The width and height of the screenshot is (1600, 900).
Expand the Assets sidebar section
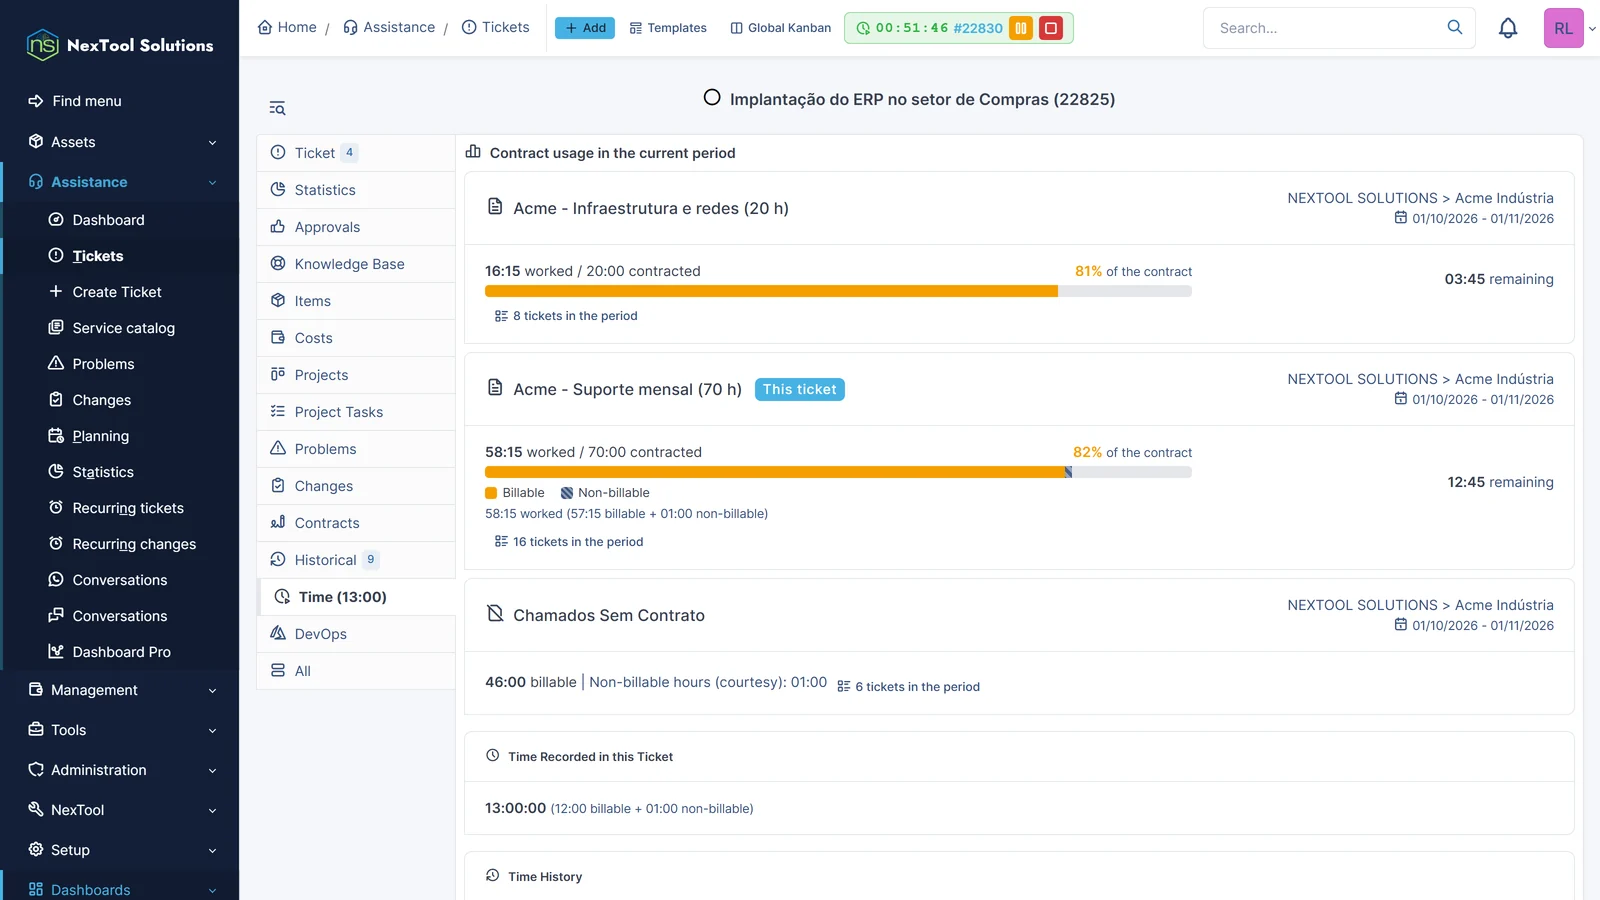click(120, 142)
